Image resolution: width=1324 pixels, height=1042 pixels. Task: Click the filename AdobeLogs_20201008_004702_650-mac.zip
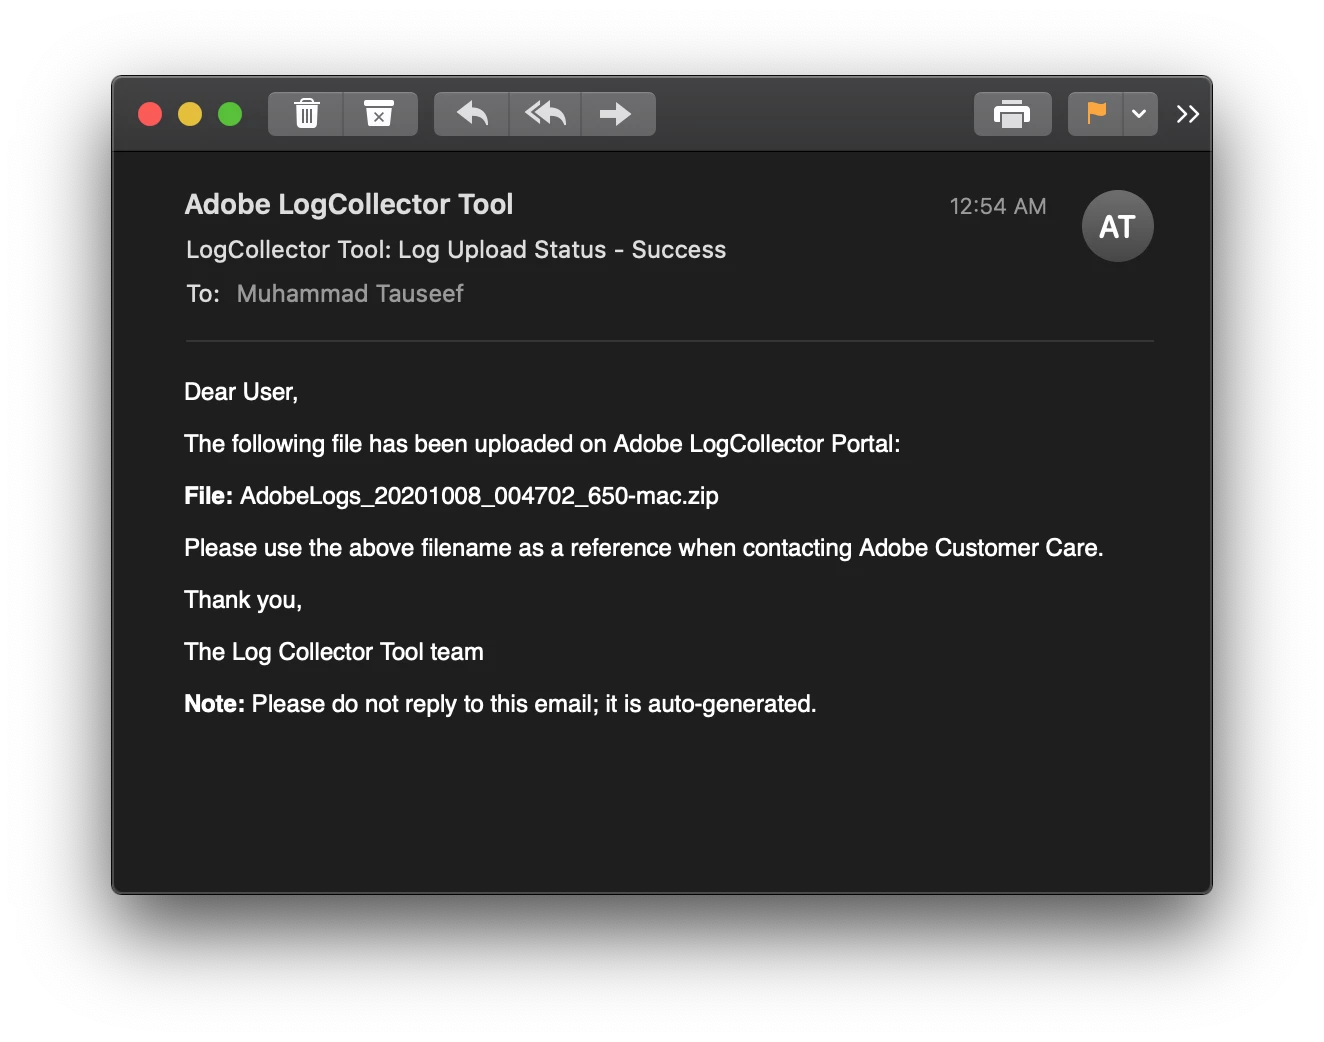click(479, 496)
